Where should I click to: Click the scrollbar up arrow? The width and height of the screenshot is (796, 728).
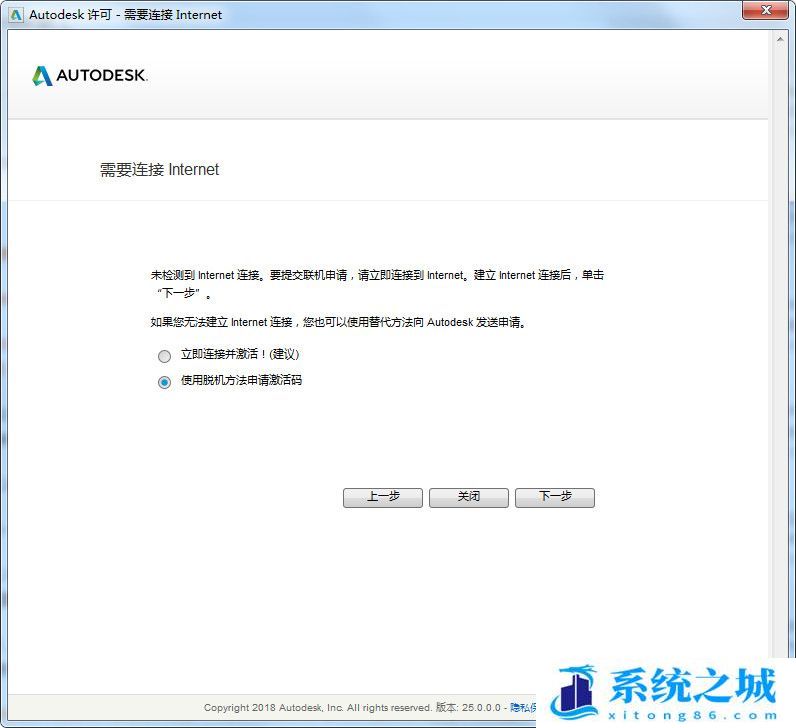[x=780, y=39]
